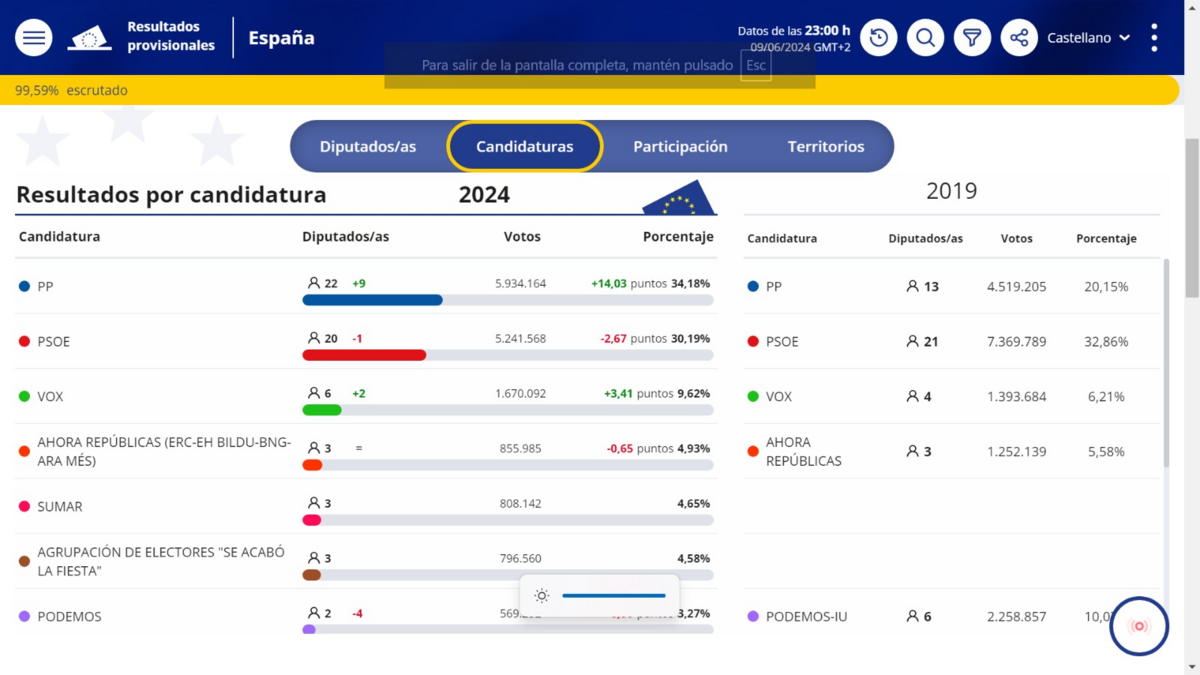Click the brightness sun icon
The image size is (1200, 675).
pos(542,596)
